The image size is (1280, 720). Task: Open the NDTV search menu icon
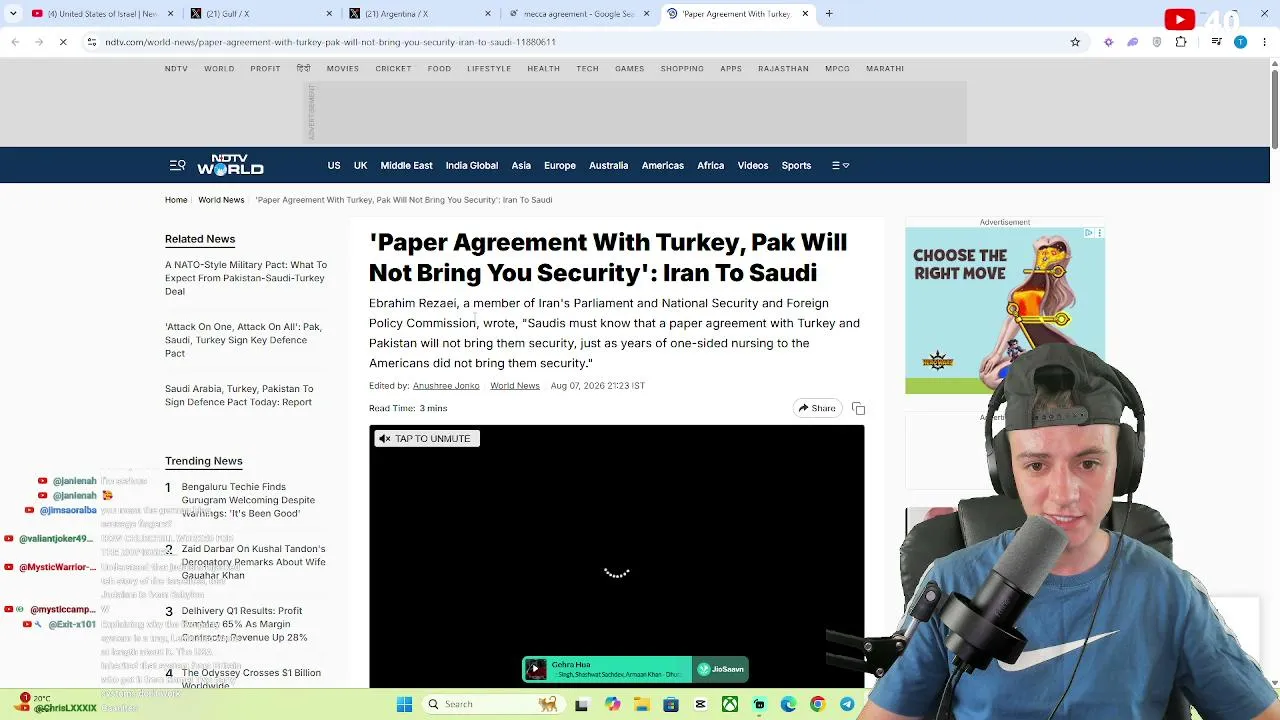[x=177, y=166]
